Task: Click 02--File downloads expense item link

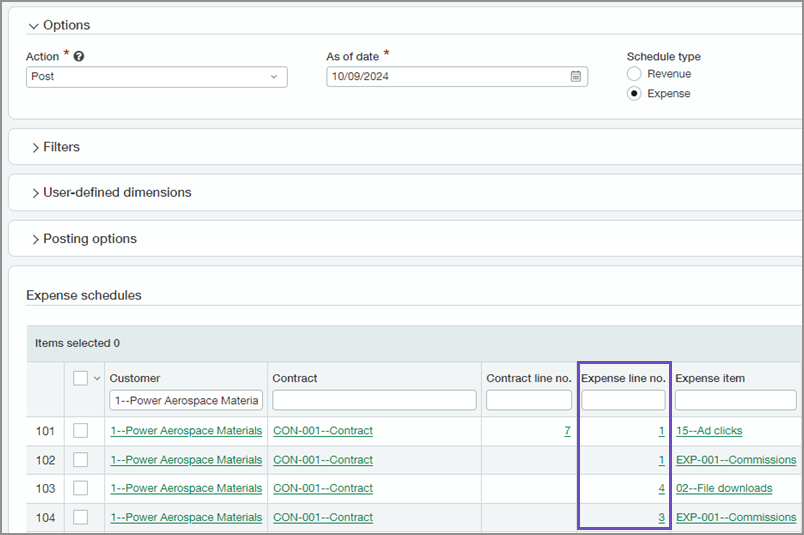Action: [x=723, y=488]
